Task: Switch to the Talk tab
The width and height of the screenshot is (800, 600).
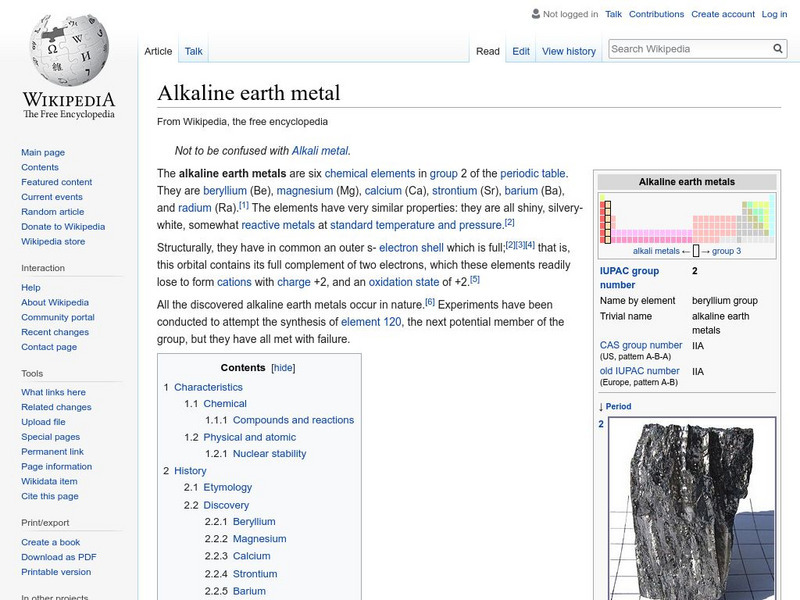Action: [x=193, y=51]
